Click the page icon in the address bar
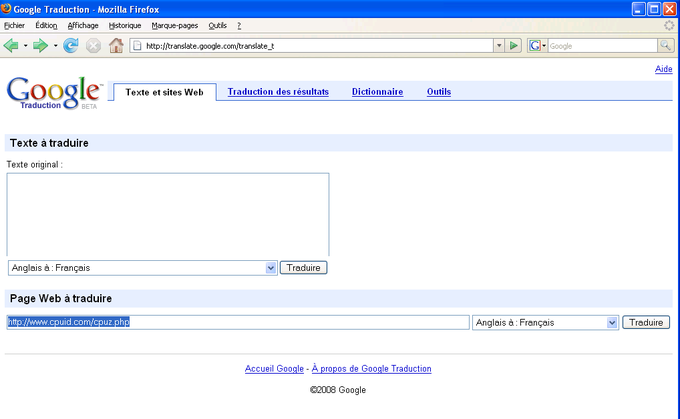The height and width of the screenshot is (419, 680). (x=137, y=46)
